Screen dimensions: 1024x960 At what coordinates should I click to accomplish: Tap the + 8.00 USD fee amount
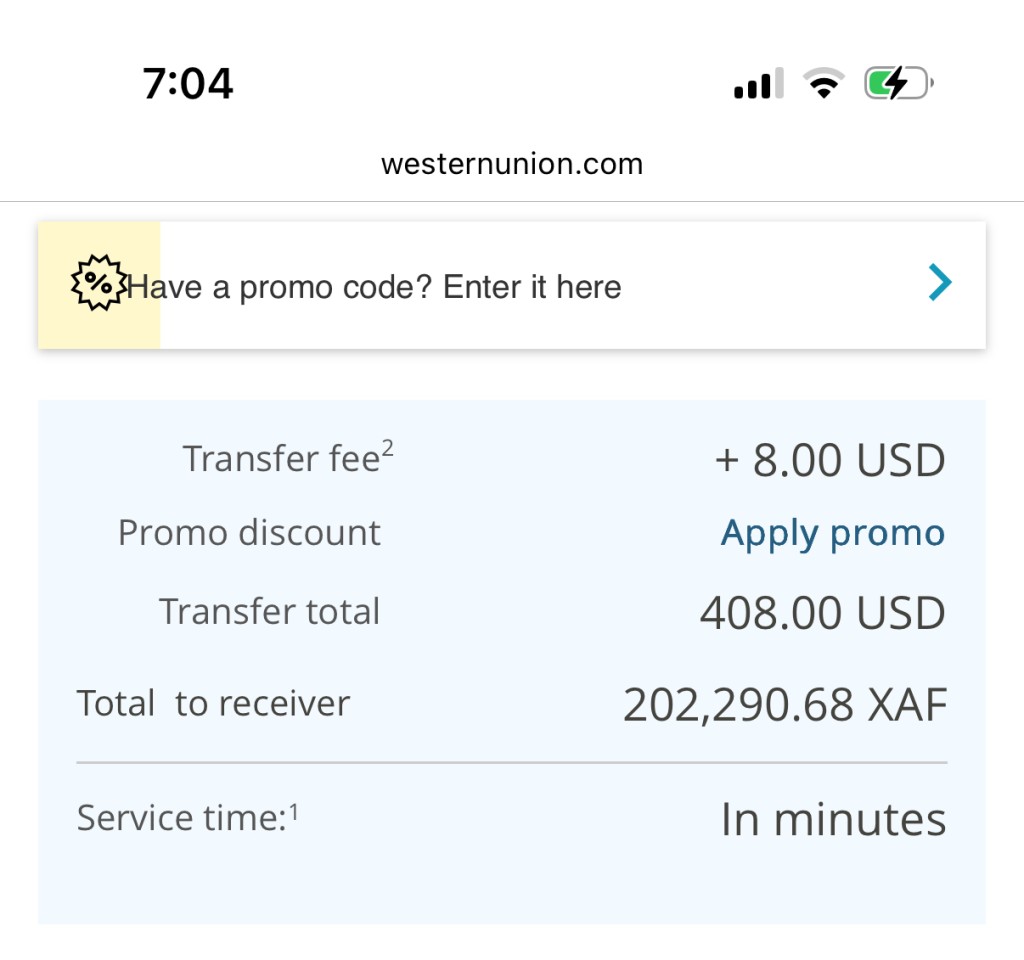click(x=829, y=460)
